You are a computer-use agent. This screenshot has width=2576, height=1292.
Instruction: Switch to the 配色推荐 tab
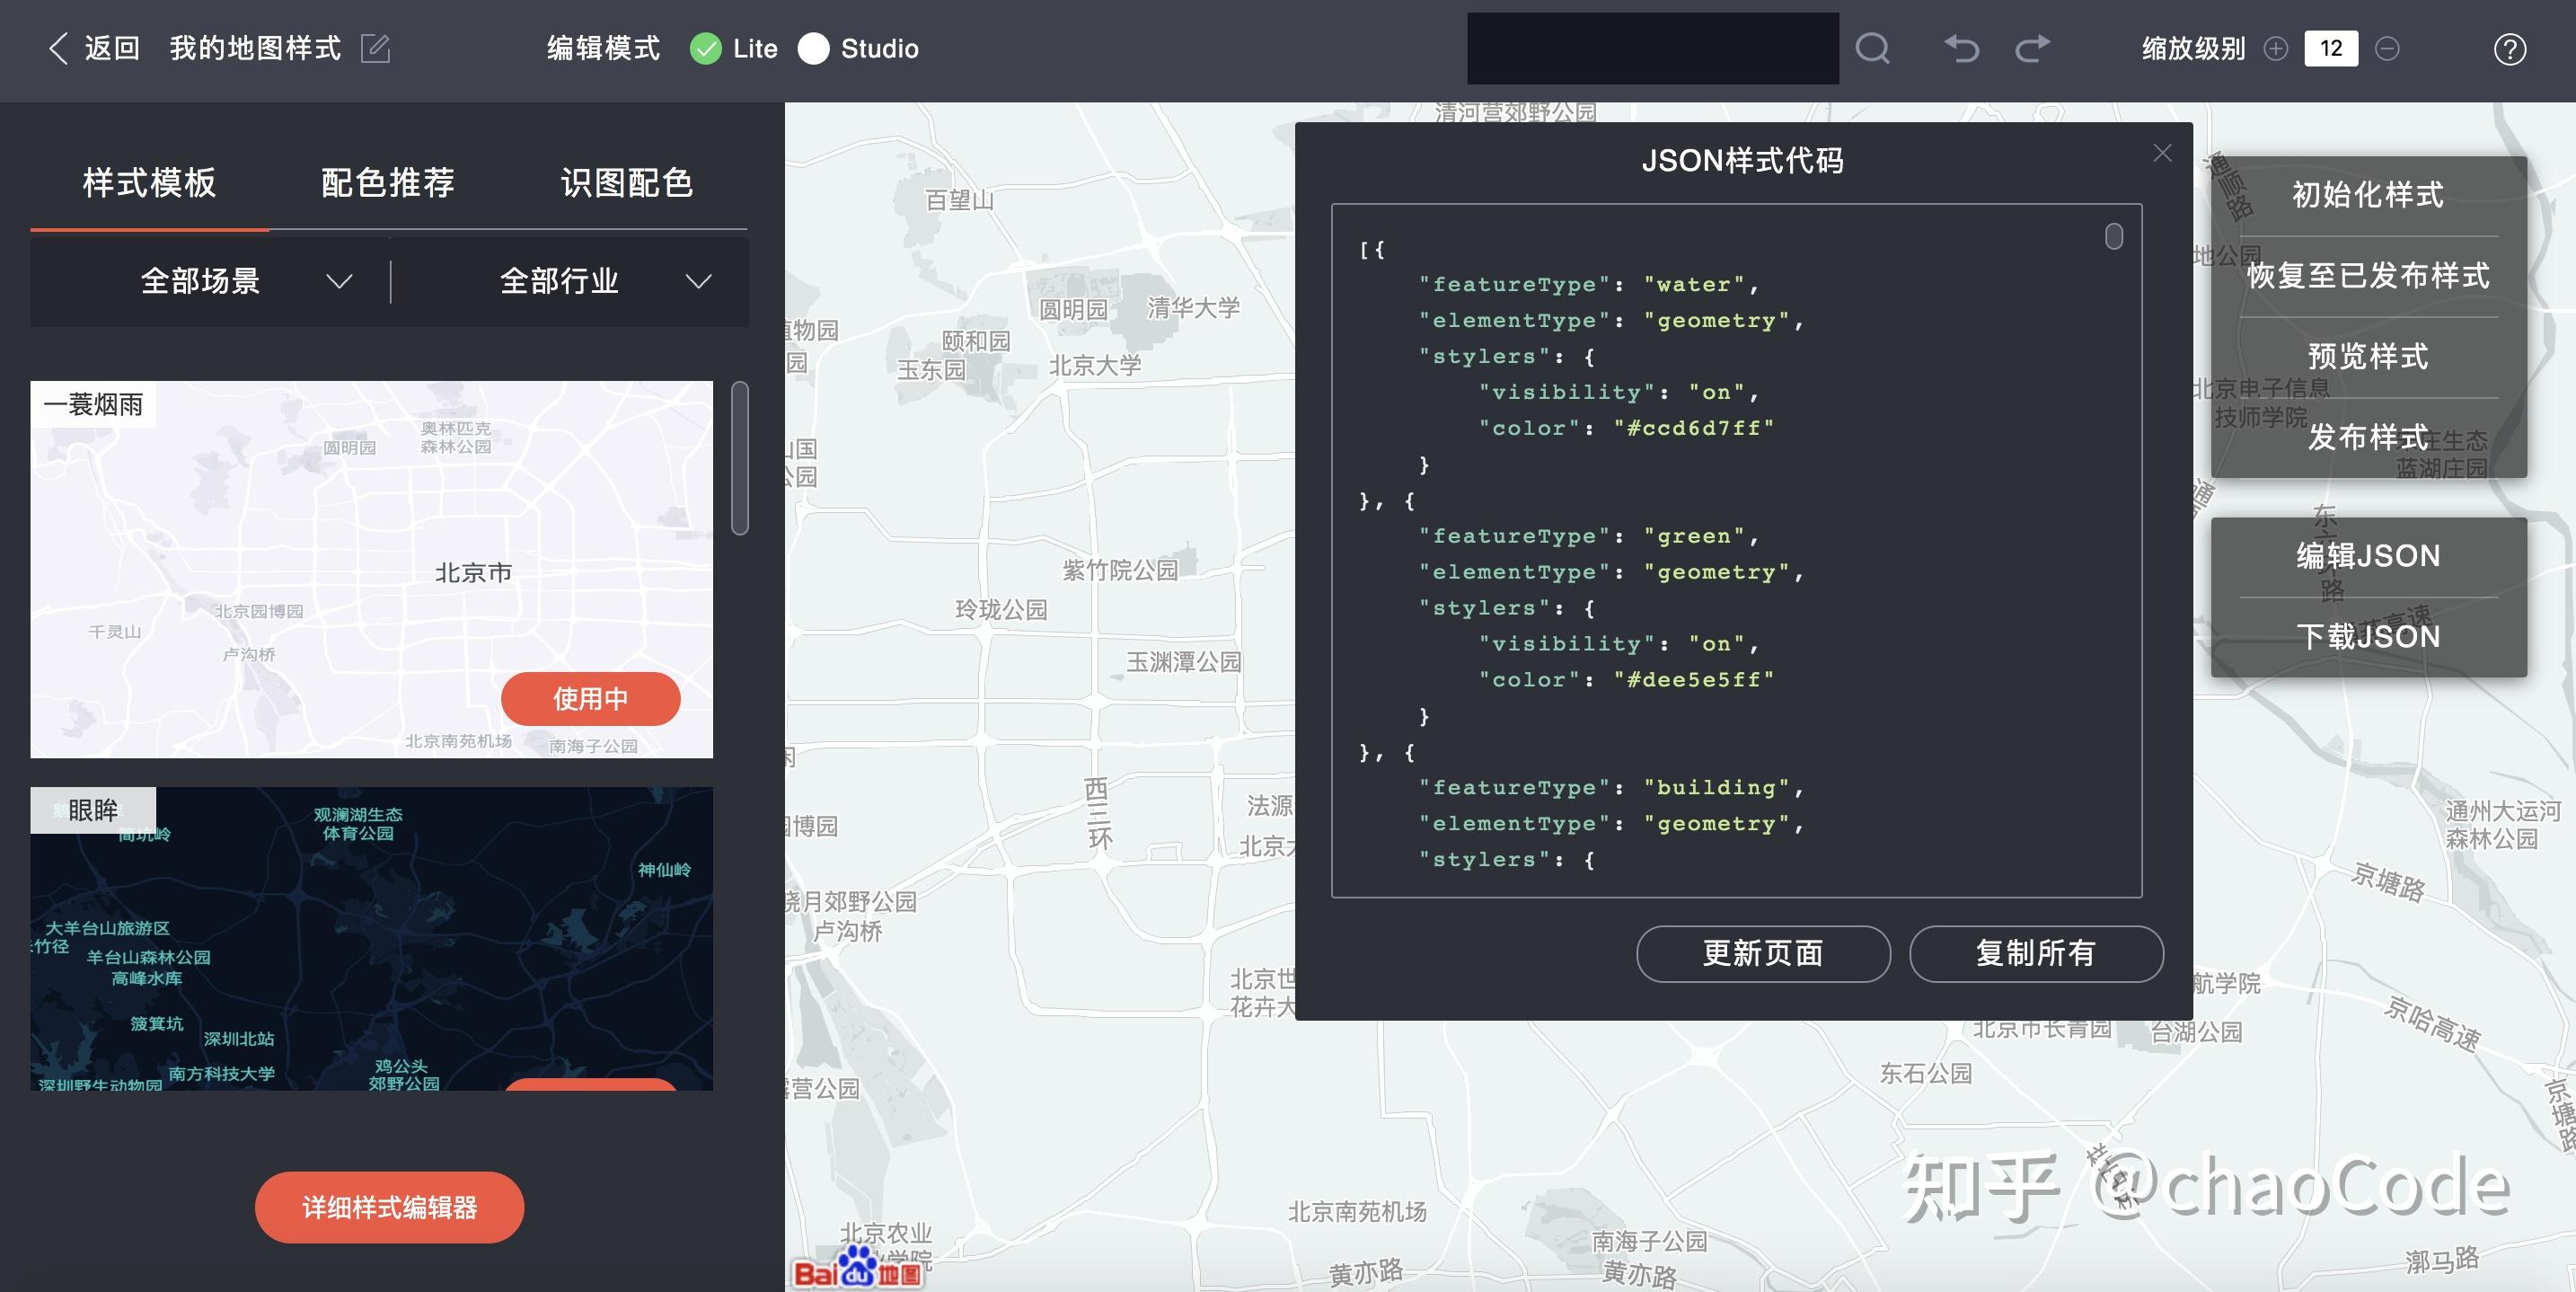(387, 183)
